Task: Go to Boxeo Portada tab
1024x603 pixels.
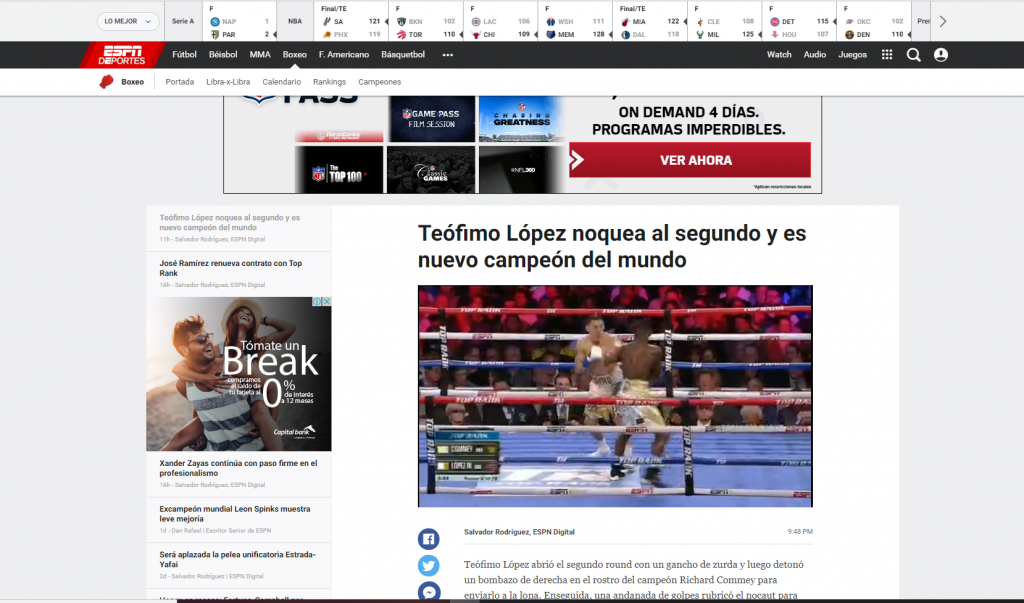Action: tap(180, 82)
